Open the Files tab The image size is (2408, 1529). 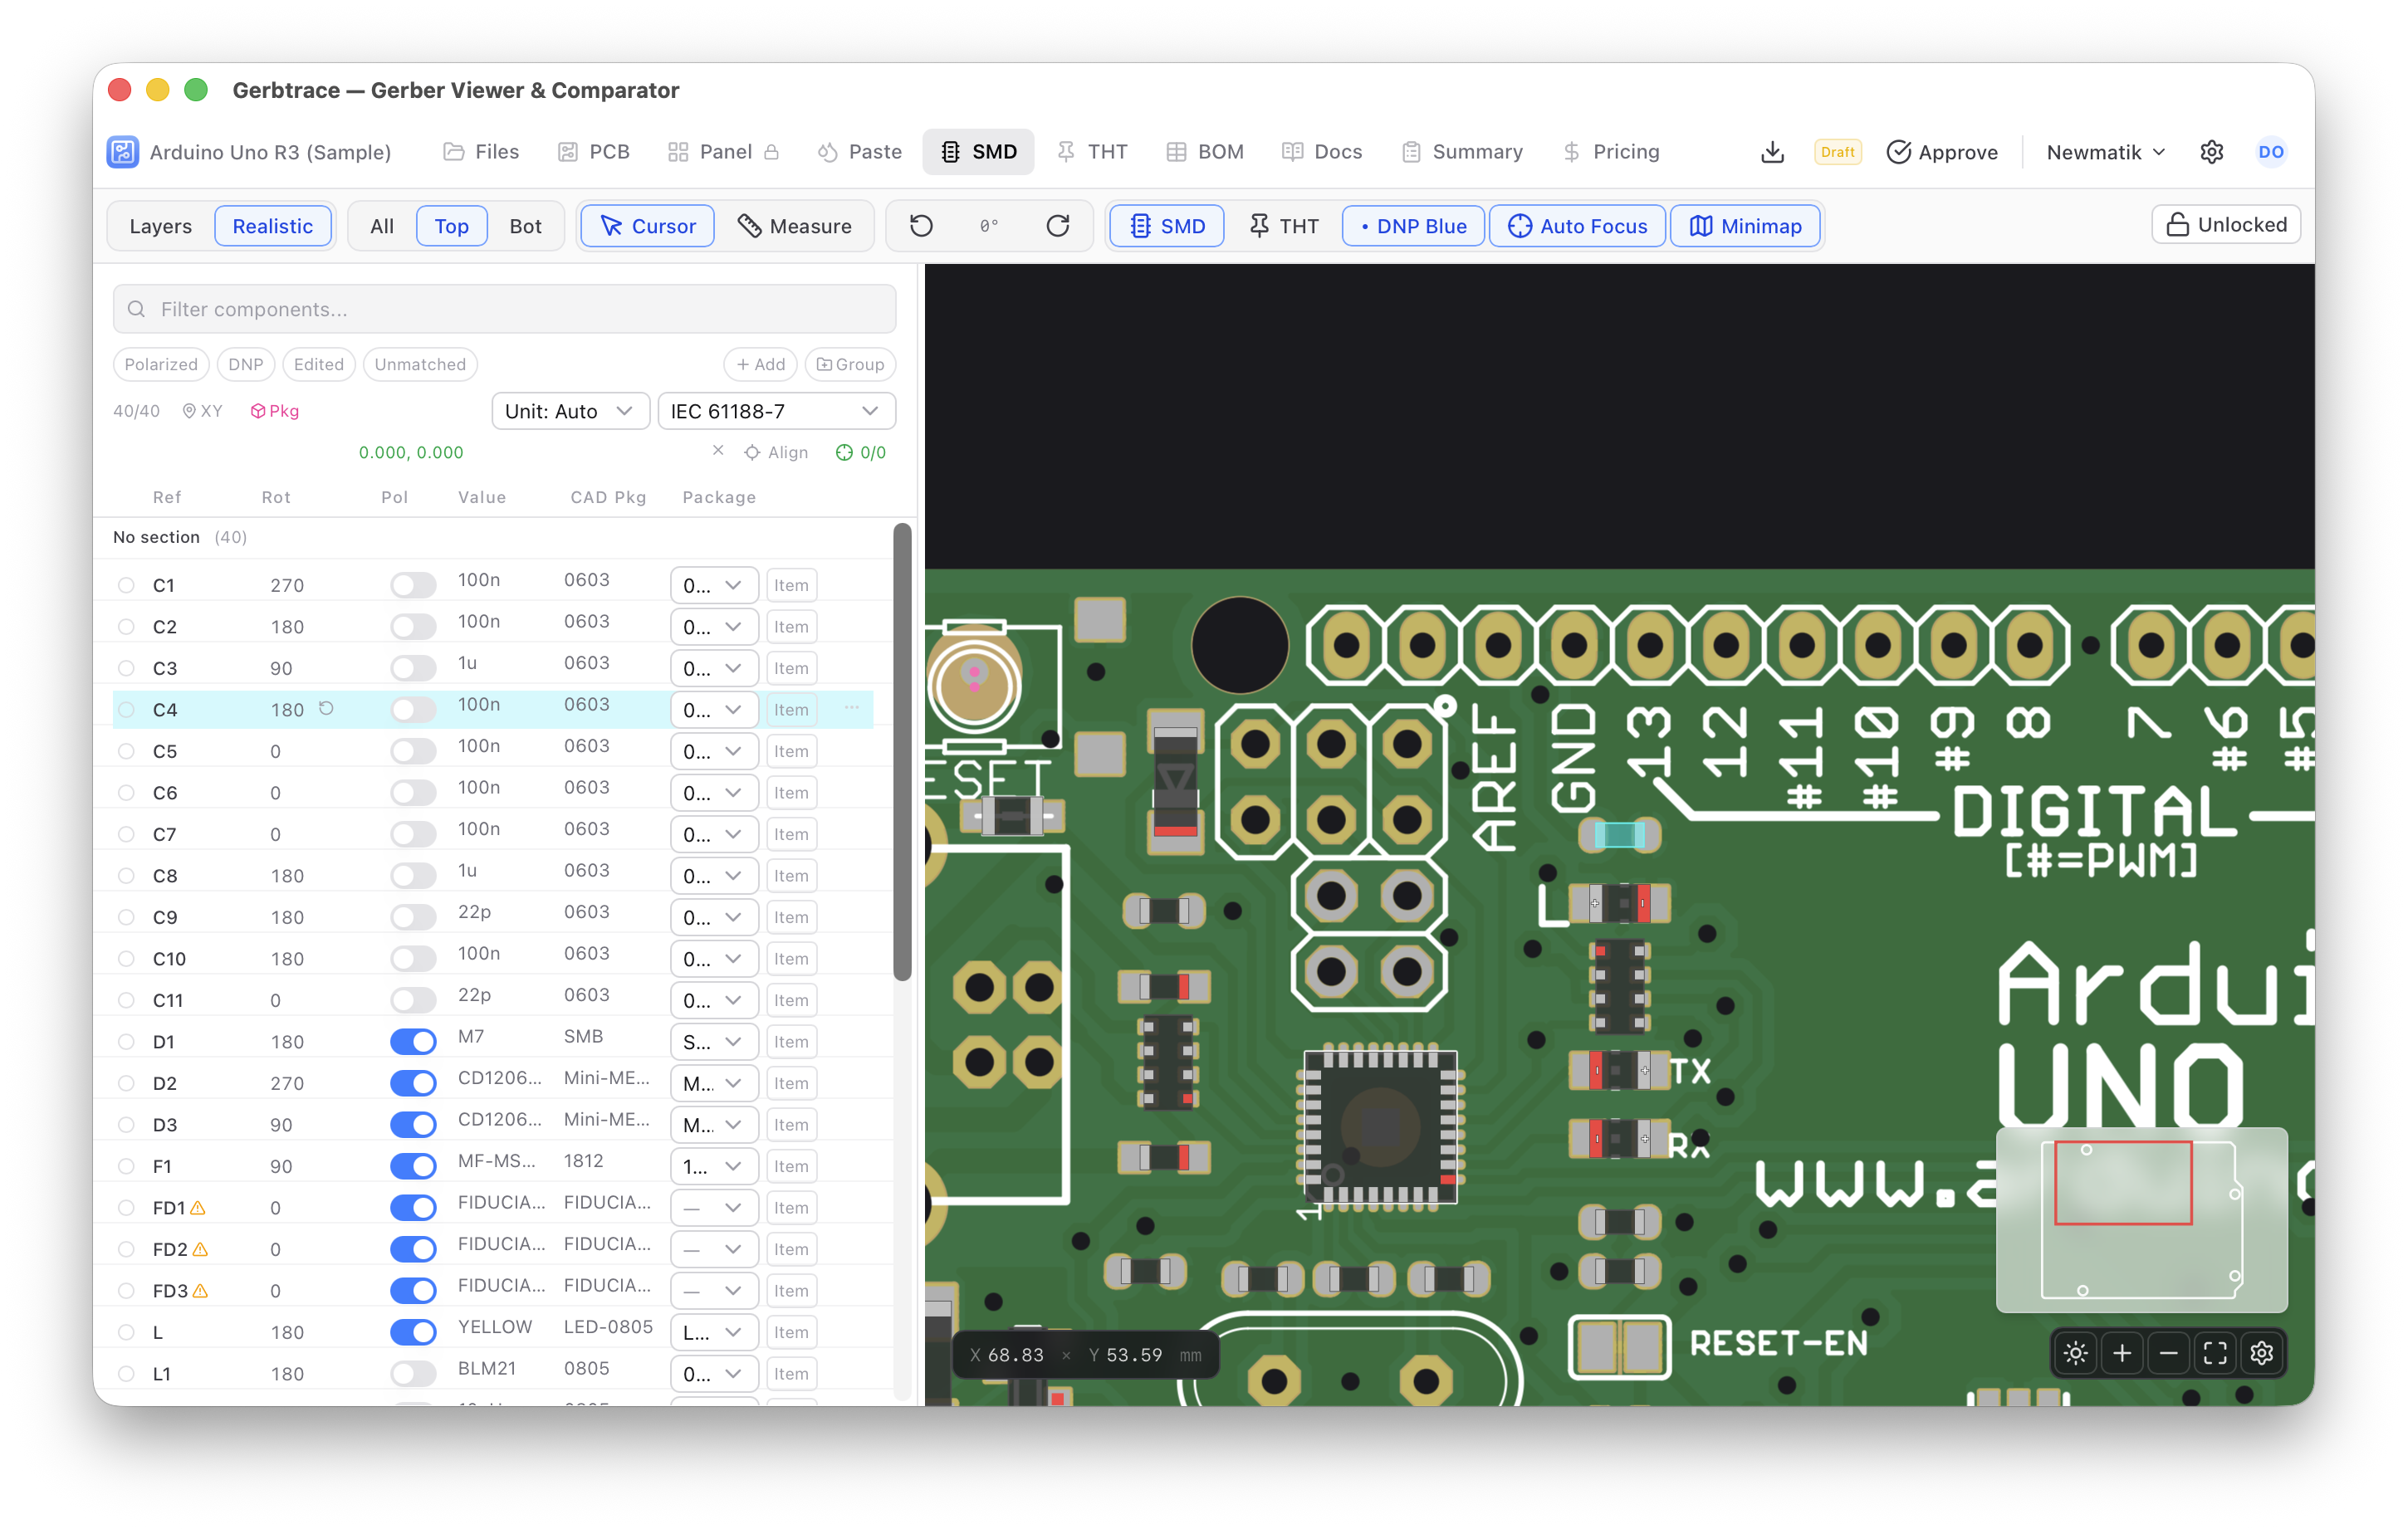click(481, 152)
